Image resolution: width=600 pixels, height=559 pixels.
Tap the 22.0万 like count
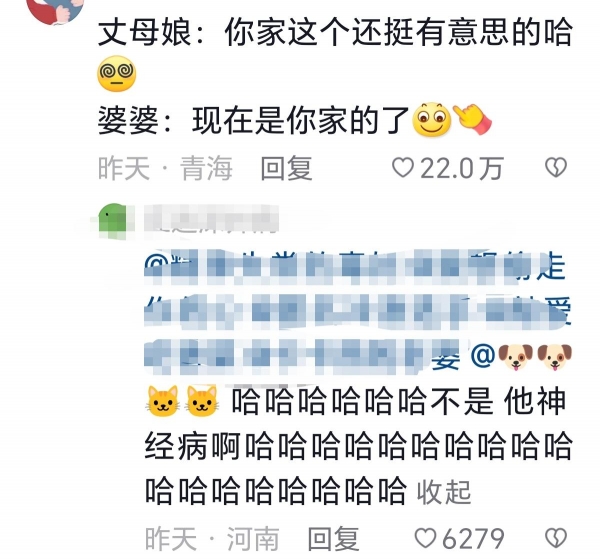click(x=461, y=168)
